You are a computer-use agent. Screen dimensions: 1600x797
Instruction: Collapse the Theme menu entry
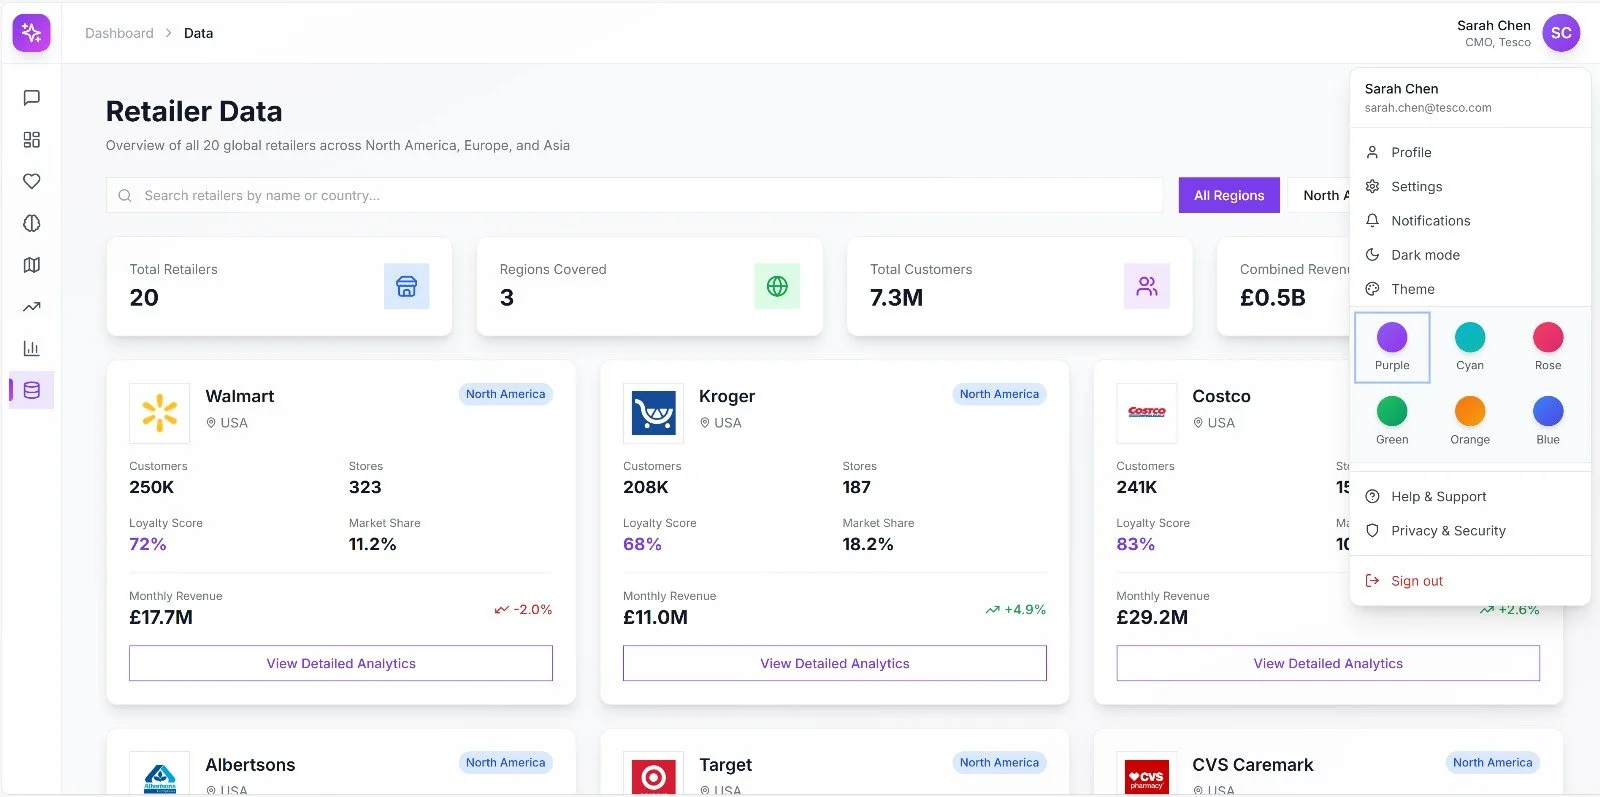1470,289
